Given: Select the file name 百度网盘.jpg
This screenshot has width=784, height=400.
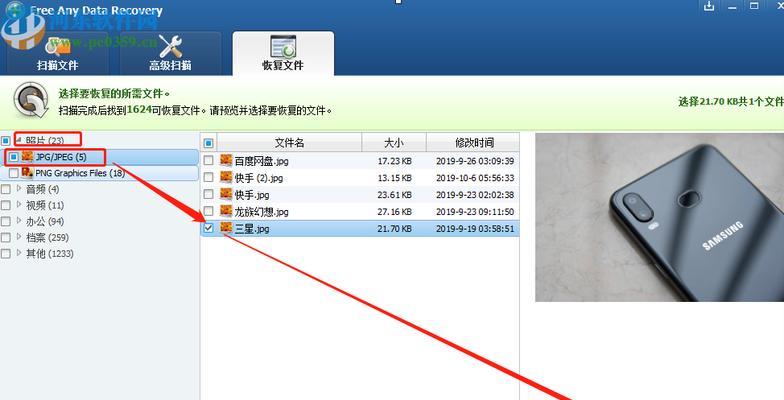Looking at the screenshot, I should 262,161.
